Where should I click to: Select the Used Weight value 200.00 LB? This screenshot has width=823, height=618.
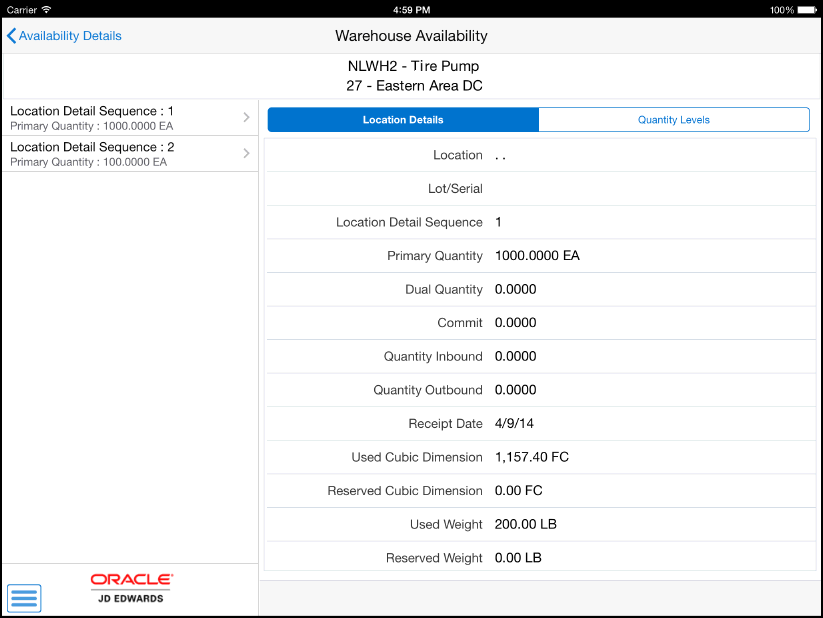tap(525, 524)
